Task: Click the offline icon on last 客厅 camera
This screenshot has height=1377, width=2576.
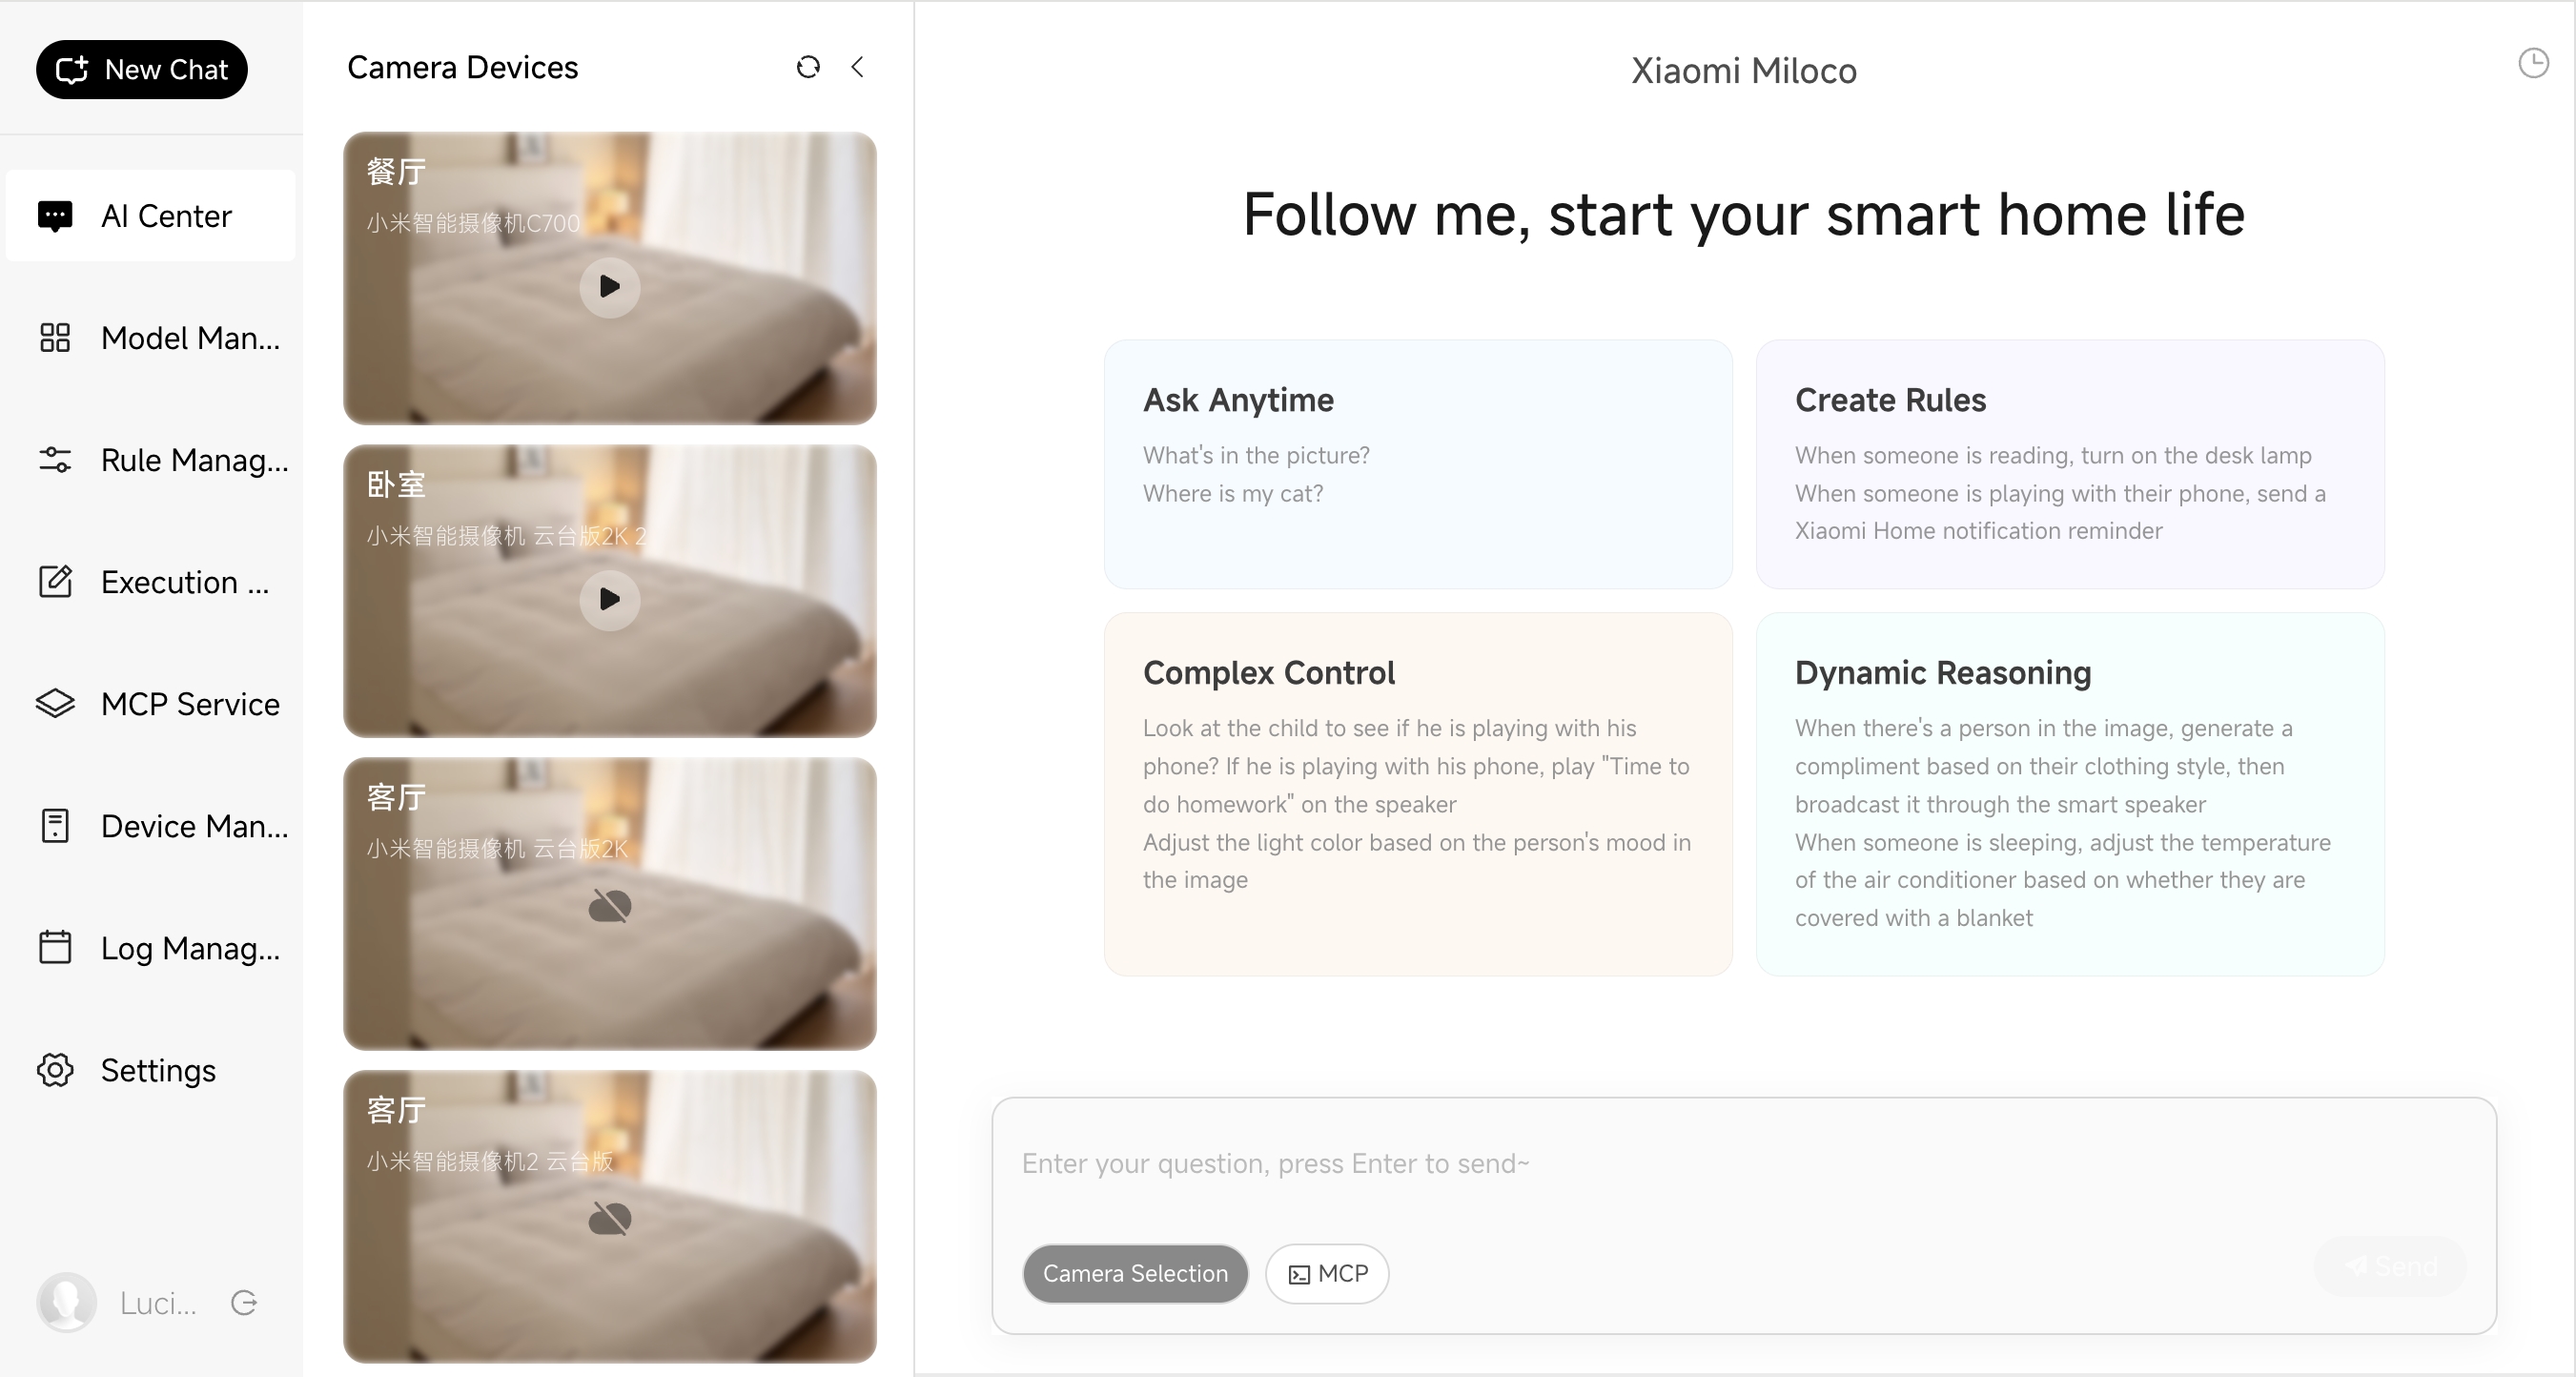Action: coord(609,1218)
